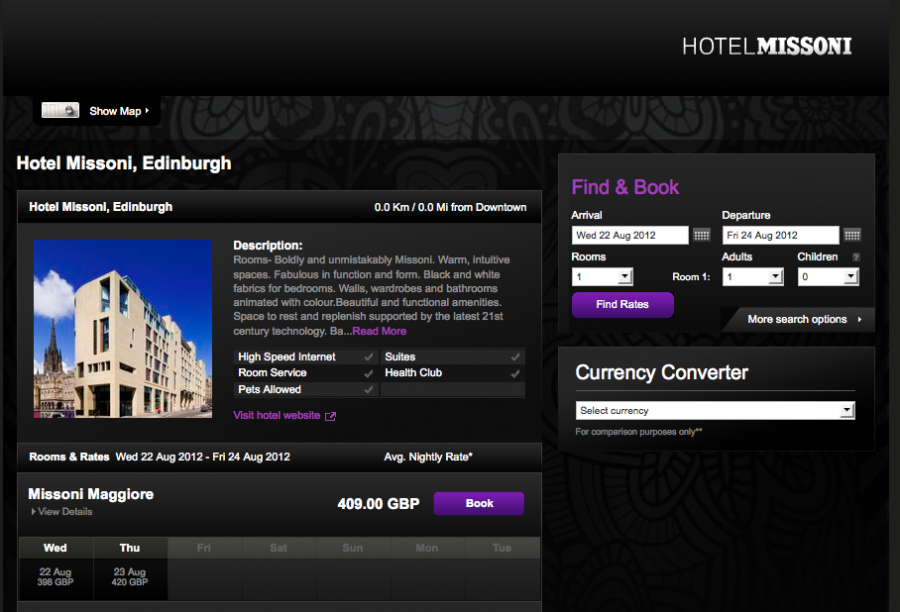
Task: Open the Children count dropdown
Action: [828, 277]
